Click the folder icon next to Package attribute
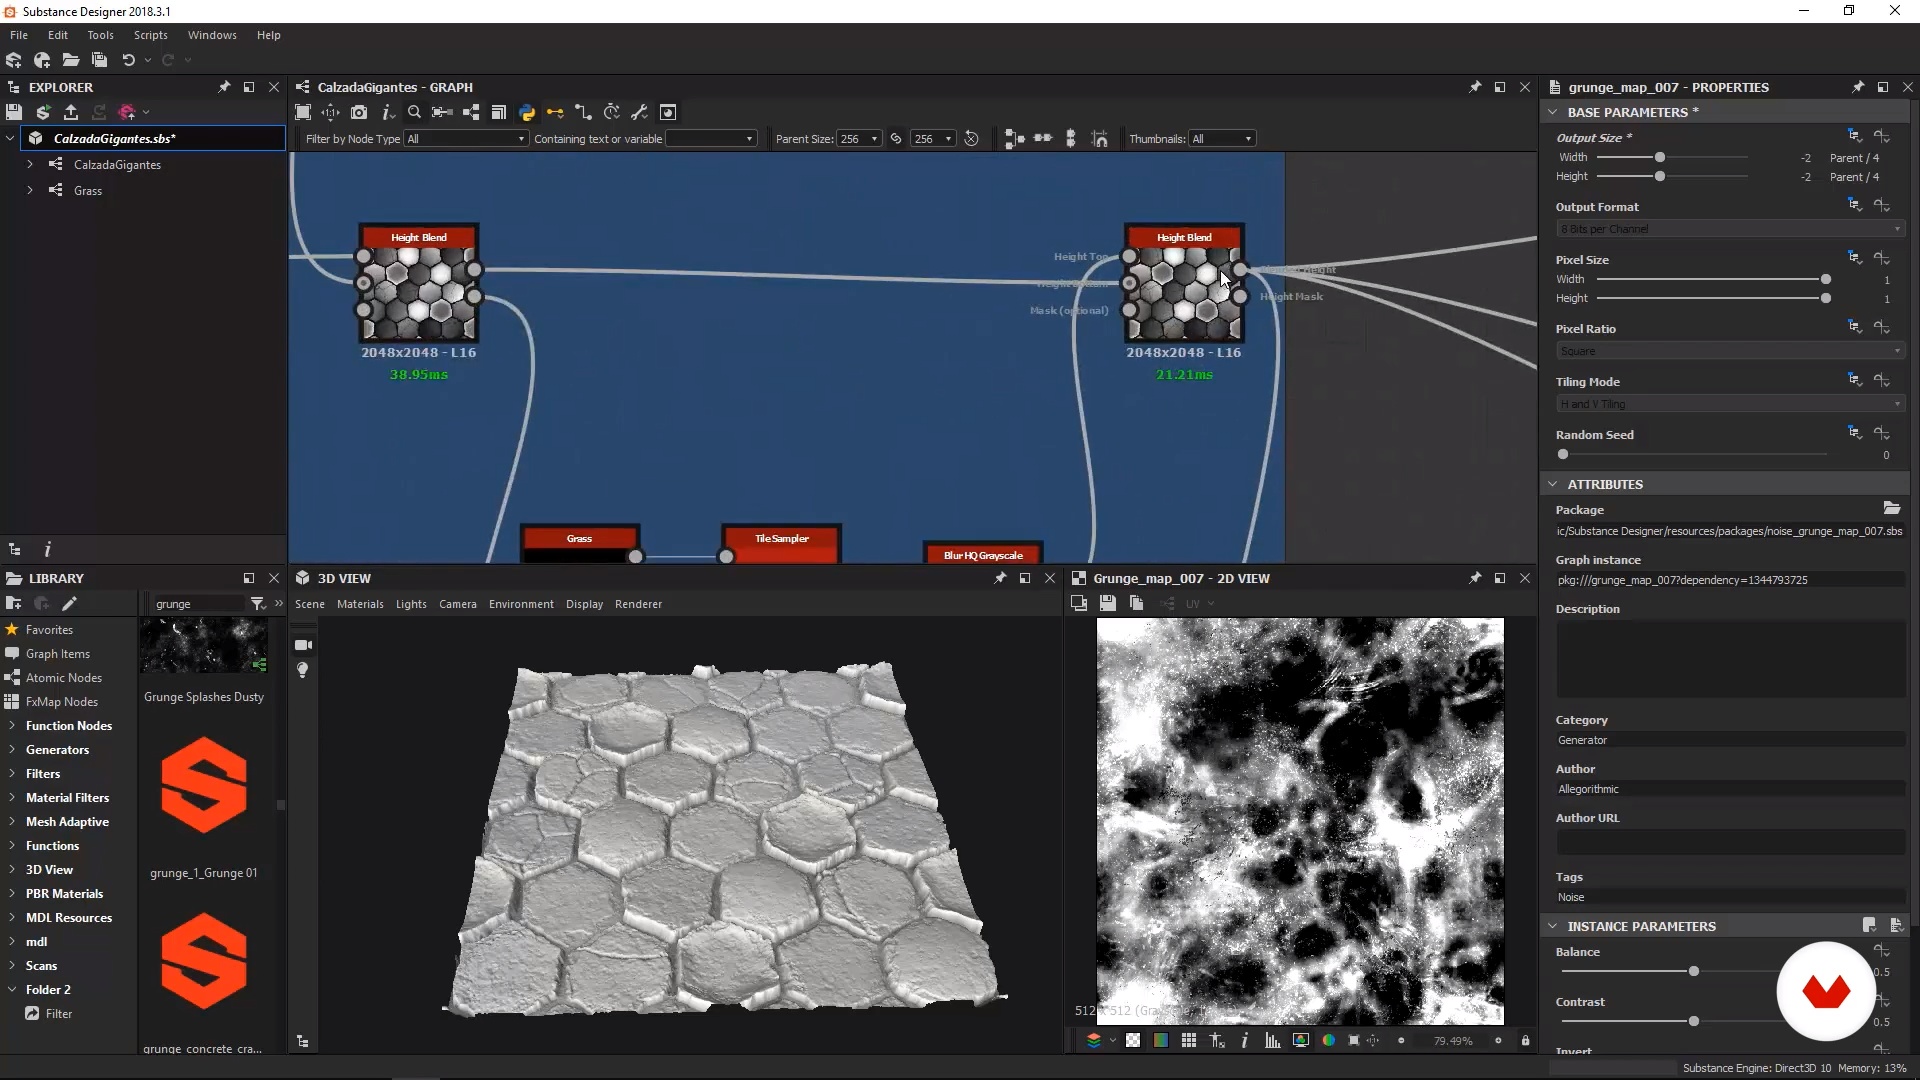1920x1080 pixels. click(x=1891, y=509)
